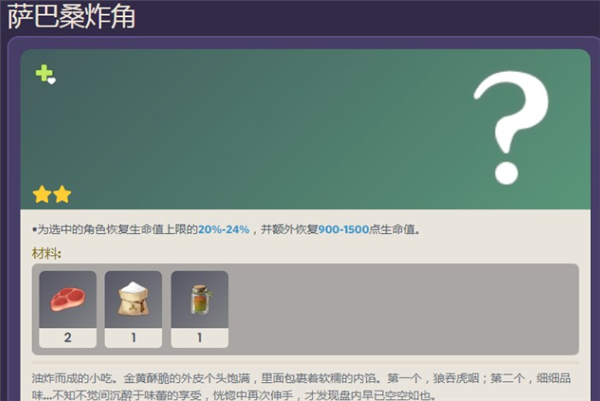Click the first yellow rarity star
The image size is (600, 401).
point(42,194)
